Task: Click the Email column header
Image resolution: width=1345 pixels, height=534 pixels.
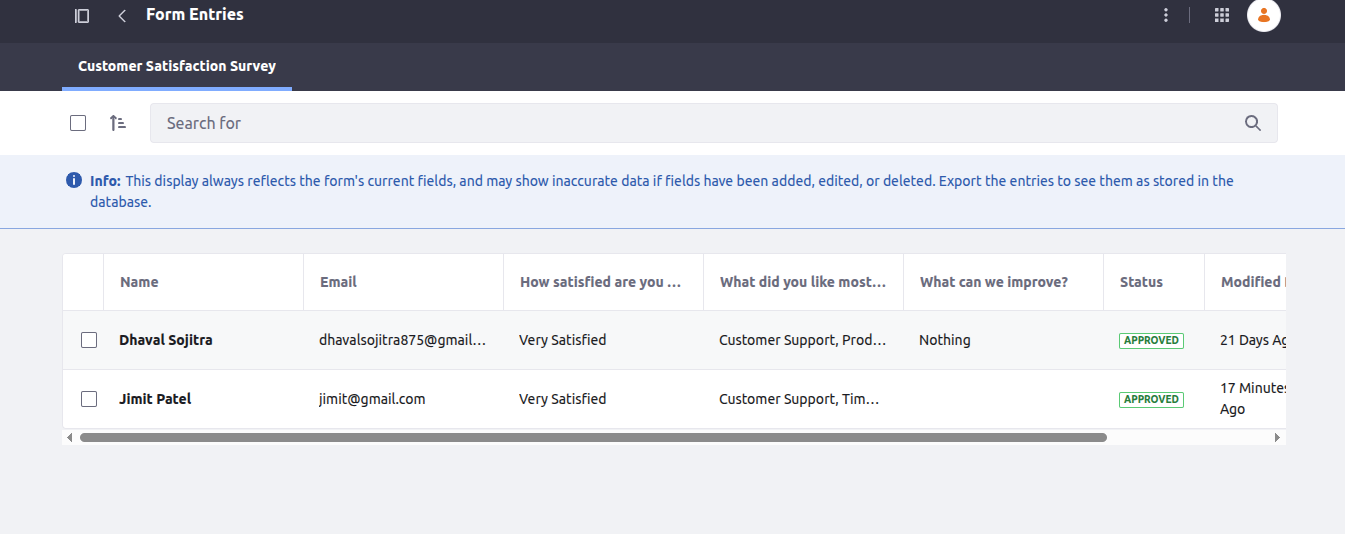Action: [x=338, y=282]
